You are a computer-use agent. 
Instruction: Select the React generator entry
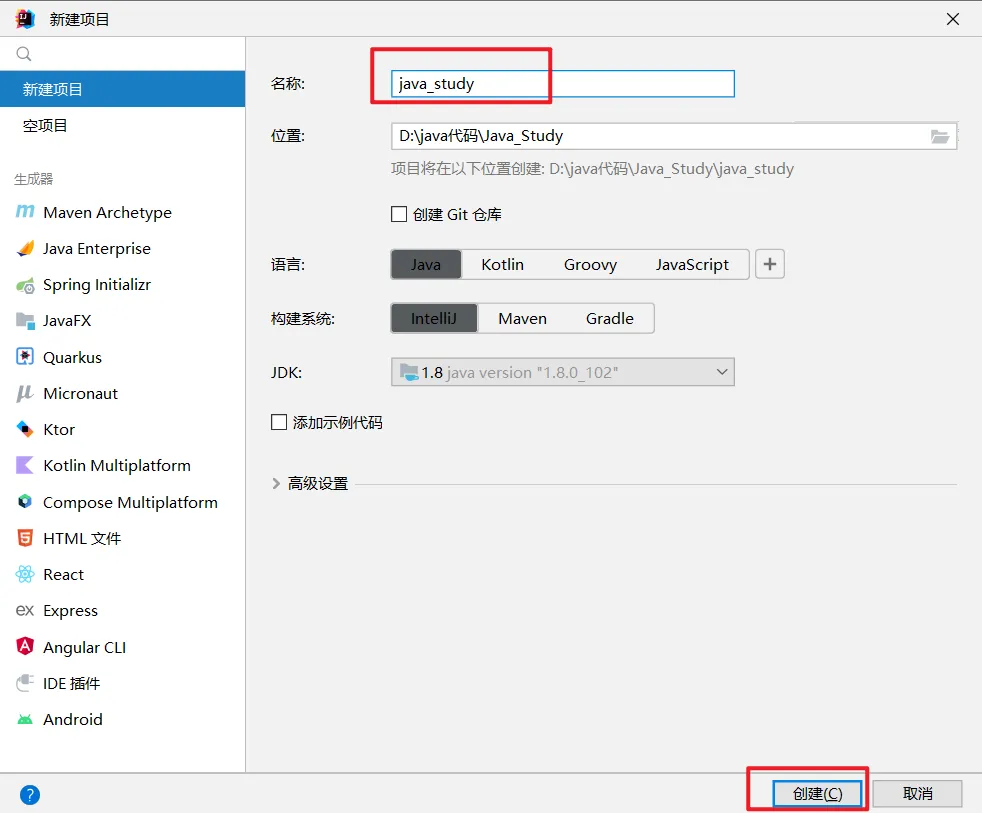tap(123, 574)
